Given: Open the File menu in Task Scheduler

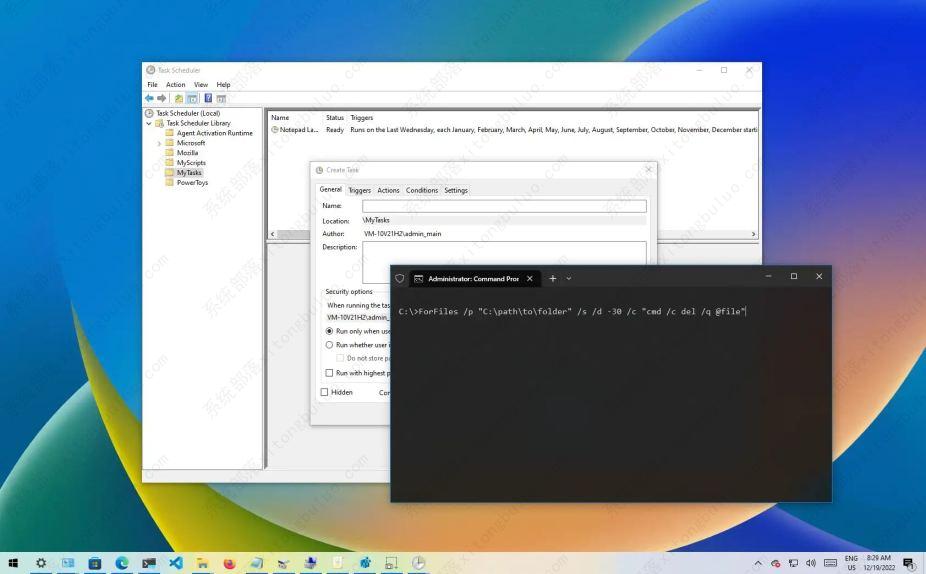Looking at the screenshot, I should tap(152, 84).
